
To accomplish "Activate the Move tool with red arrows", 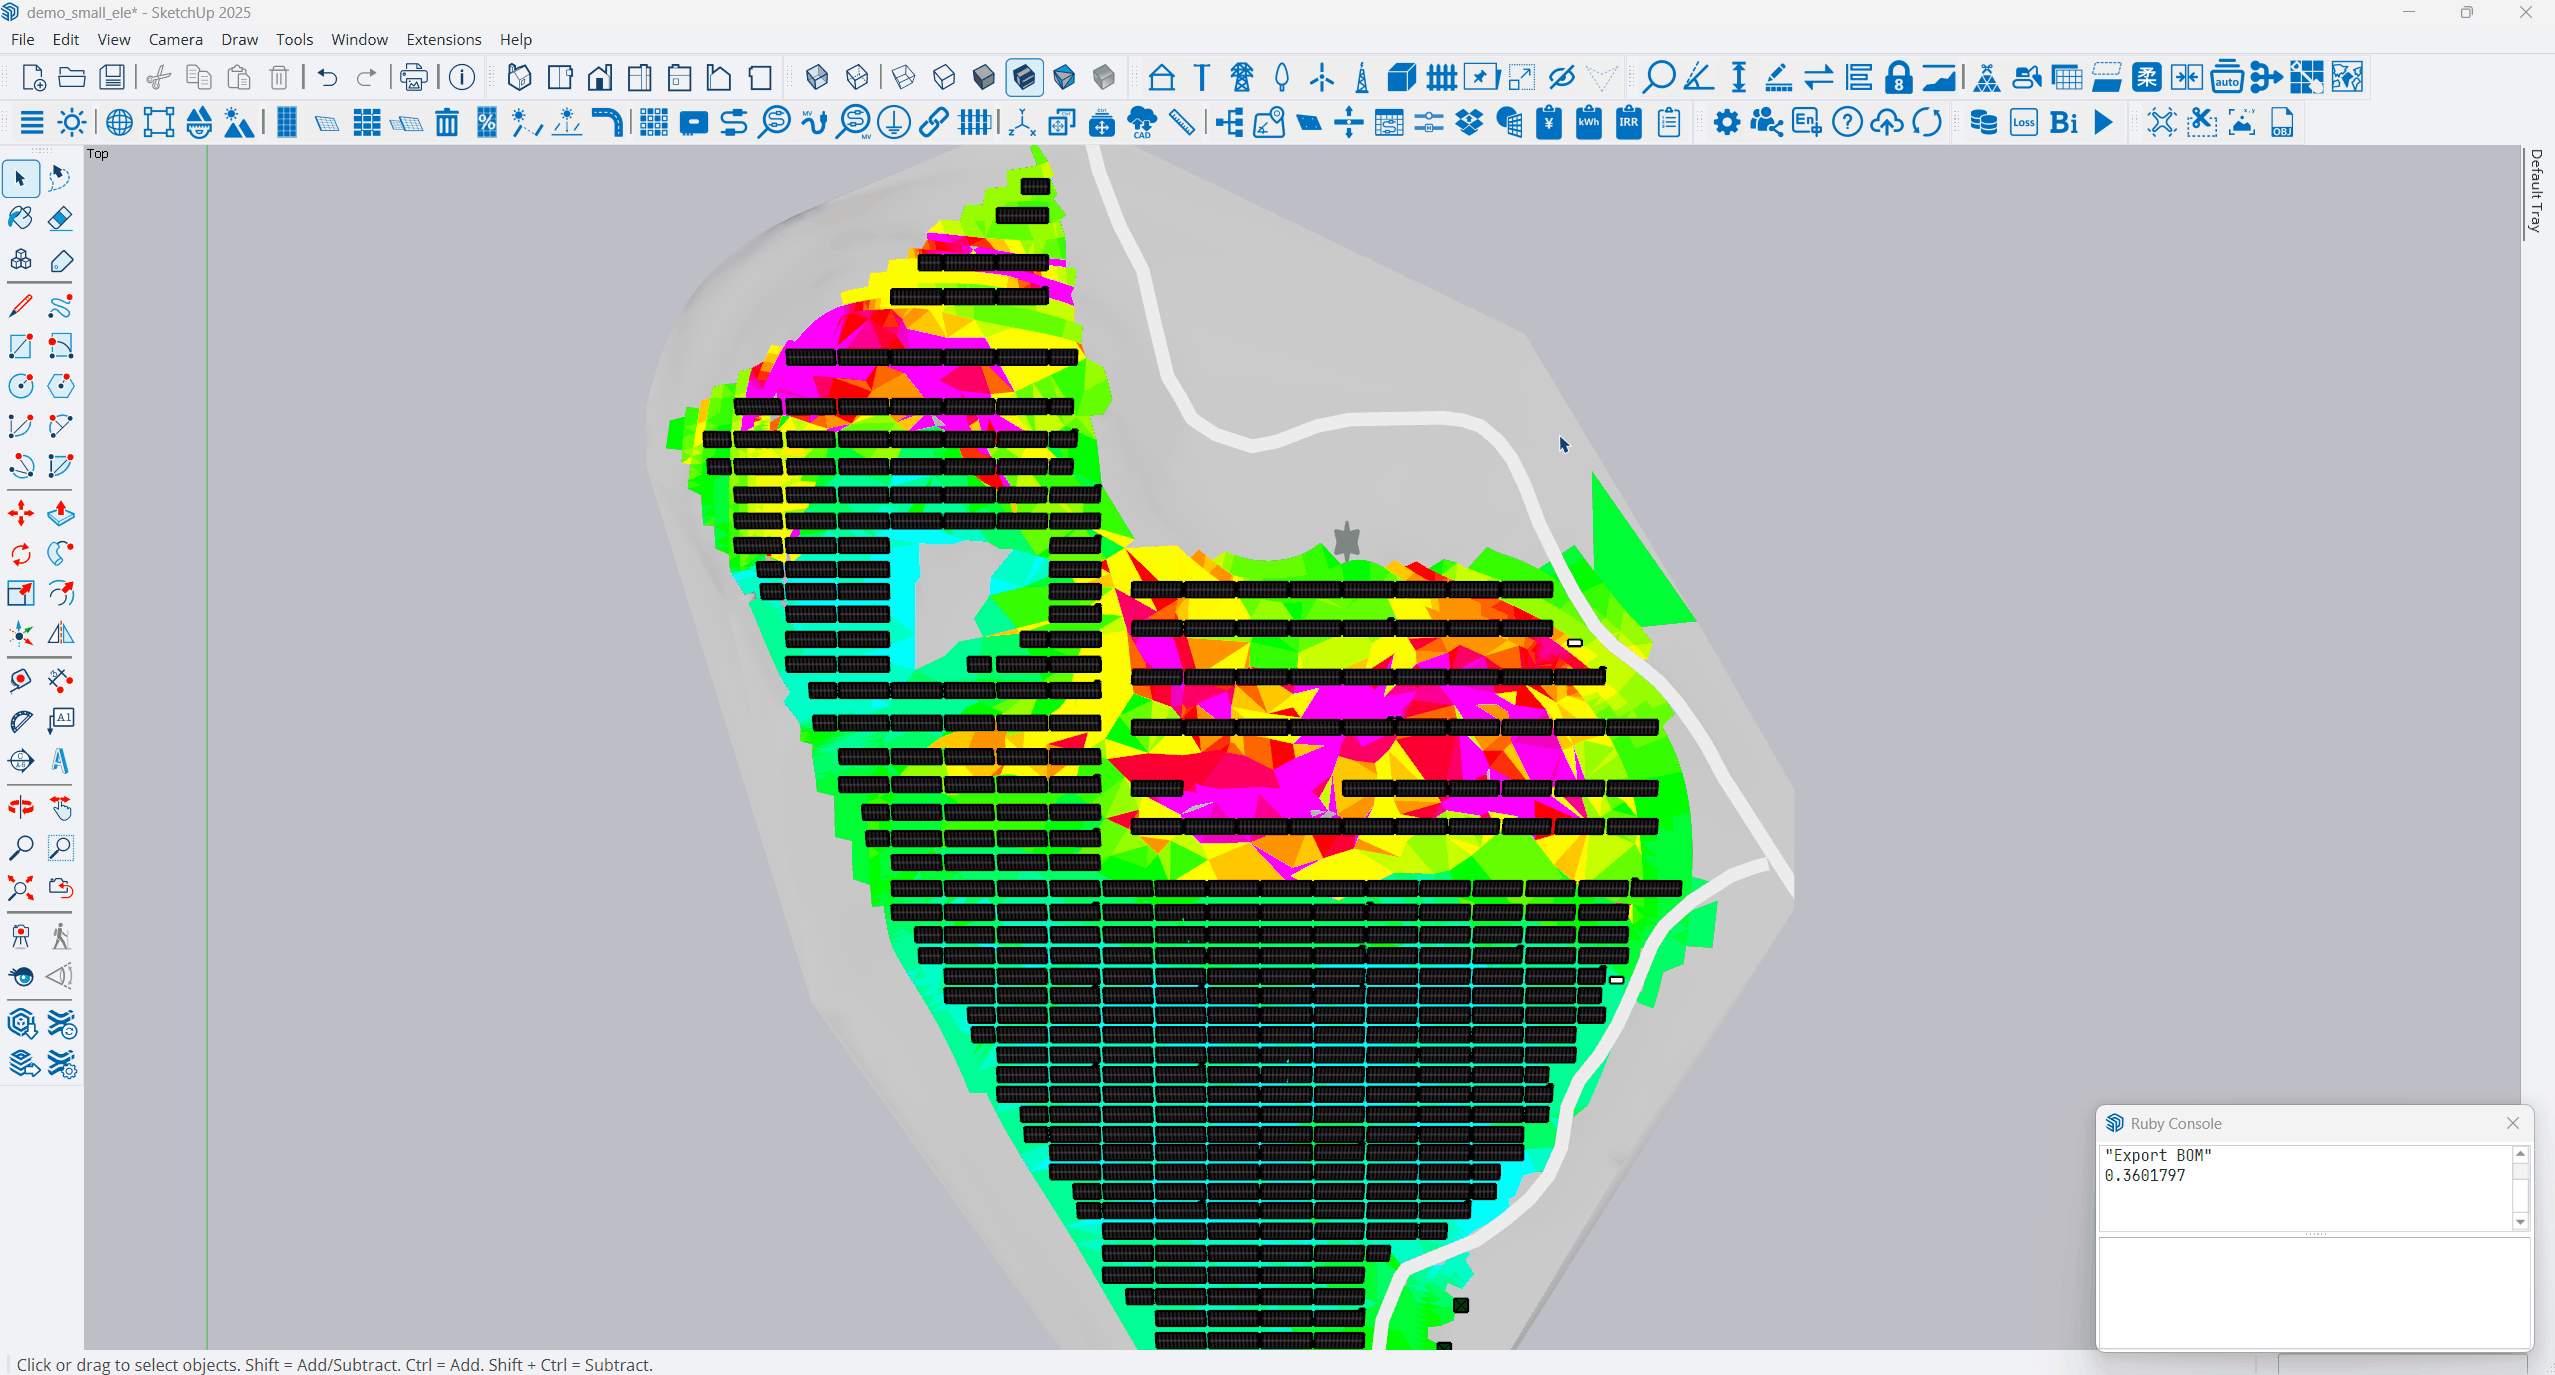I will point(20,514).
